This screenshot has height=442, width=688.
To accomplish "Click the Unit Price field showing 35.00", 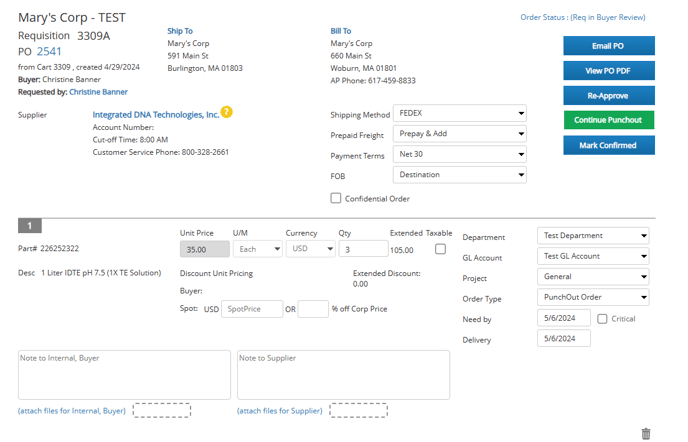I will [x=204, y=249].
